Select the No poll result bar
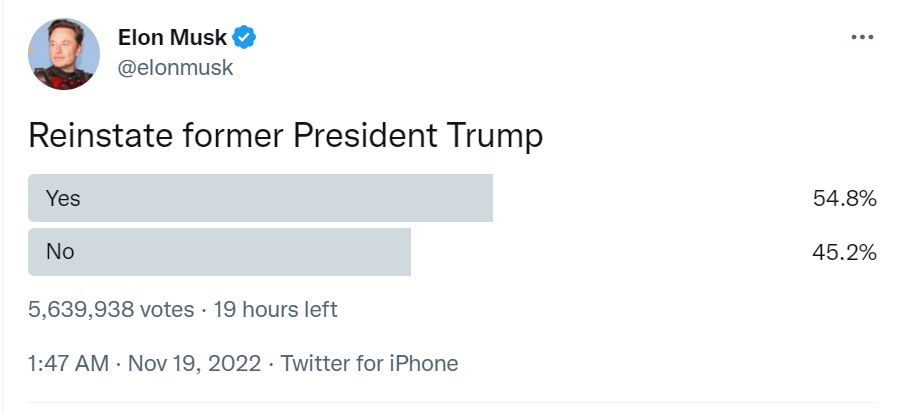The width and height of the screenshot is (897, 413). (220, 252)
